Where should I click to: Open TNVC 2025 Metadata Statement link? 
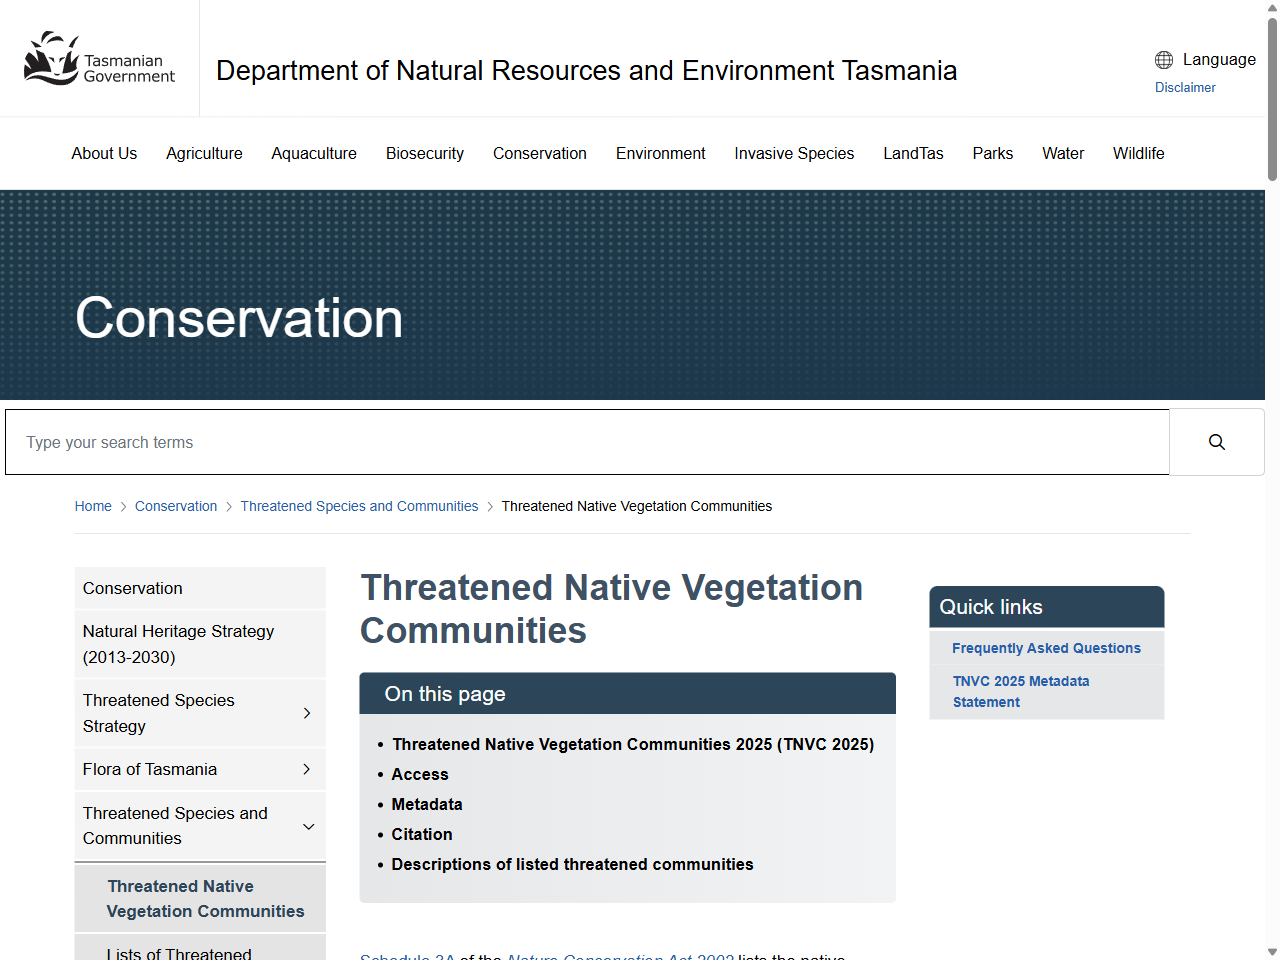point(1021,691)
